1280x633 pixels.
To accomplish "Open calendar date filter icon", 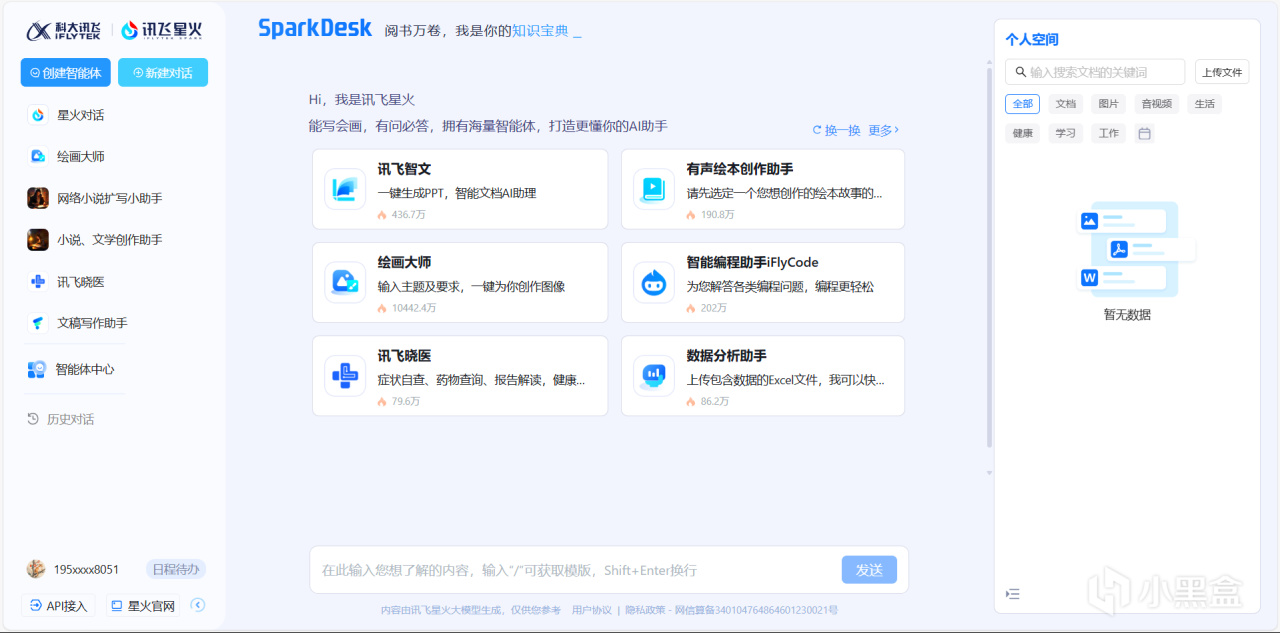I will (x=1145, y=133).
